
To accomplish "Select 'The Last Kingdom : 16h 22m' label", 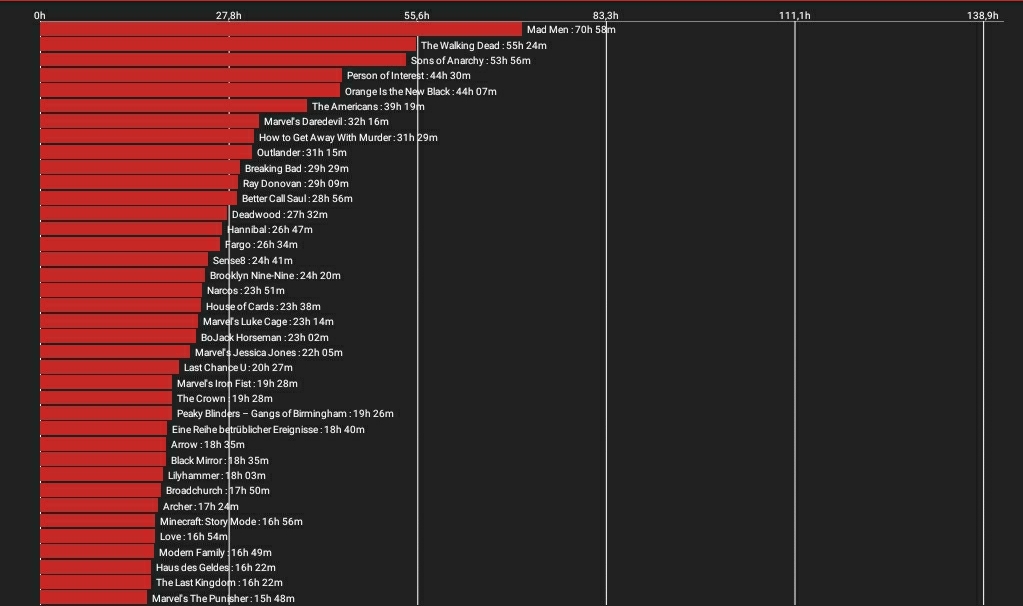I will [x=219, y=583].
